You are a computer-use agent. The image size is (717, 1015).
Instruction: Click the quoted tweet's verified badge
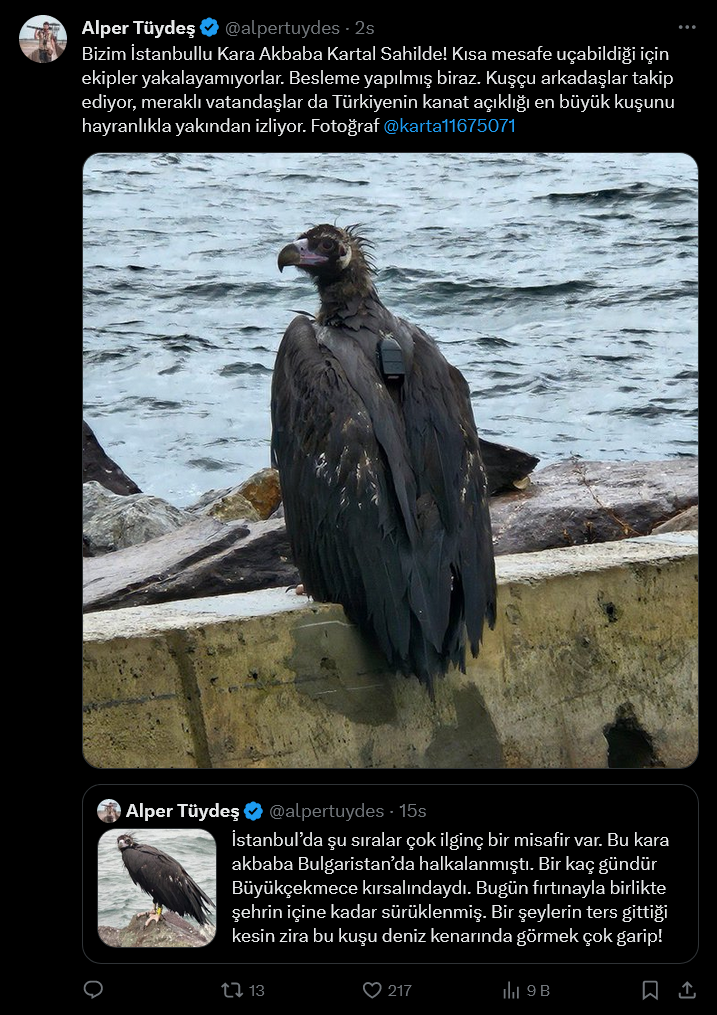253,810
